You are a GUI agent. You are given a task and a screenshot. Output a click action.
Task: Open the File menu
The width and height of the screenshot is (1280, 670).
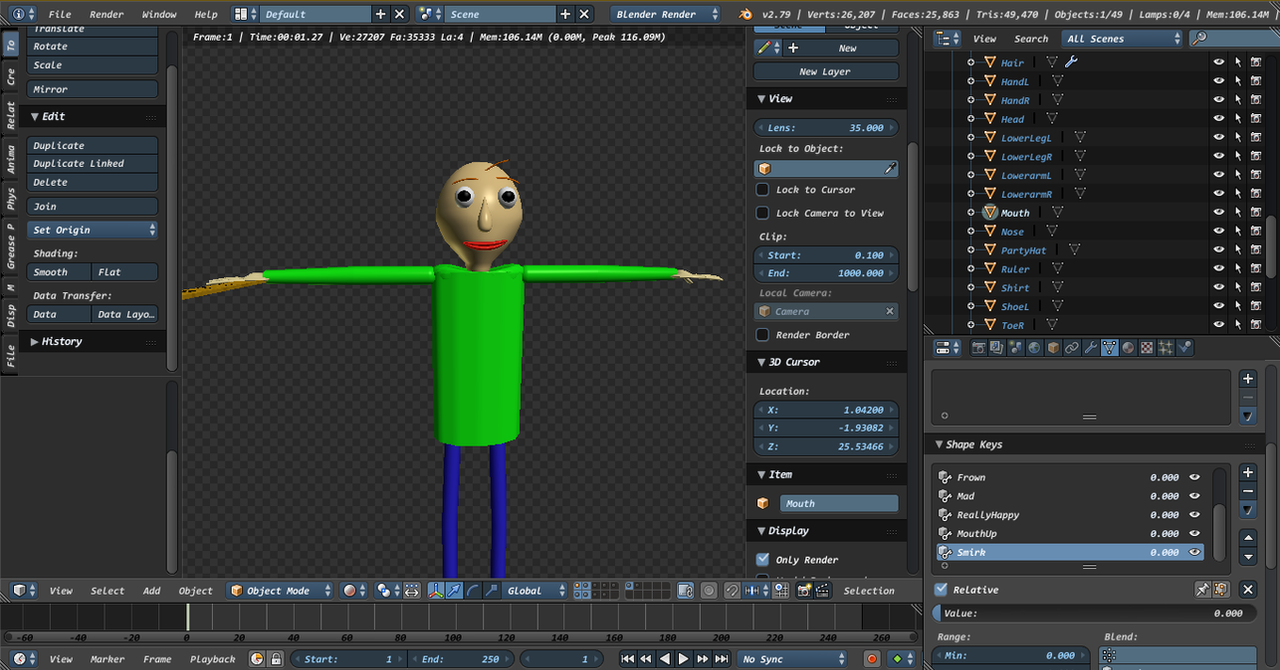point(60,15)
